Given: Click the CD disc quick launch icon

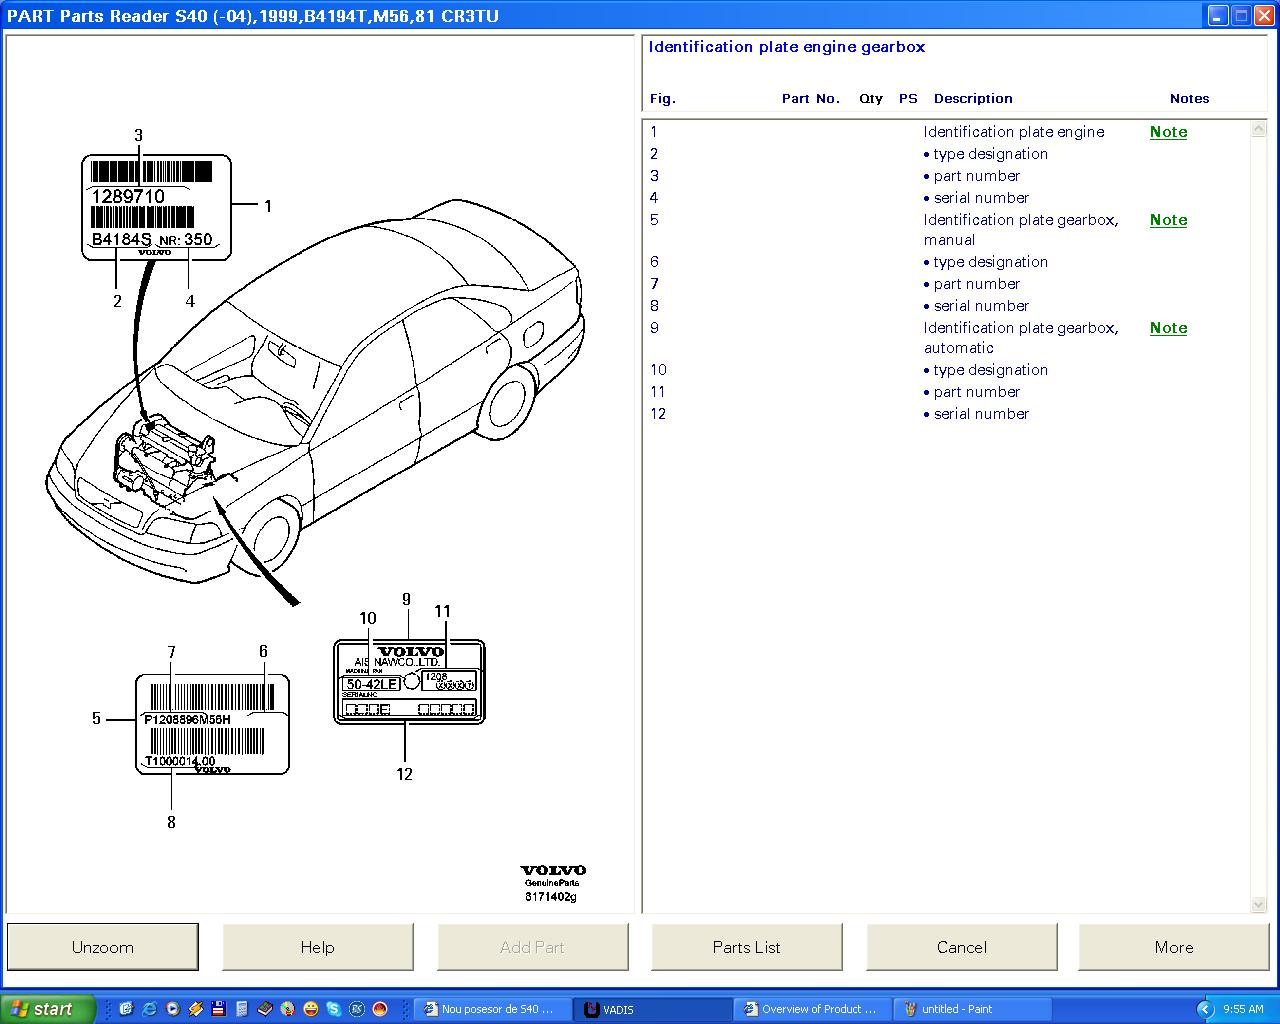Looking at the screenshot, I should pos(288,1009).
